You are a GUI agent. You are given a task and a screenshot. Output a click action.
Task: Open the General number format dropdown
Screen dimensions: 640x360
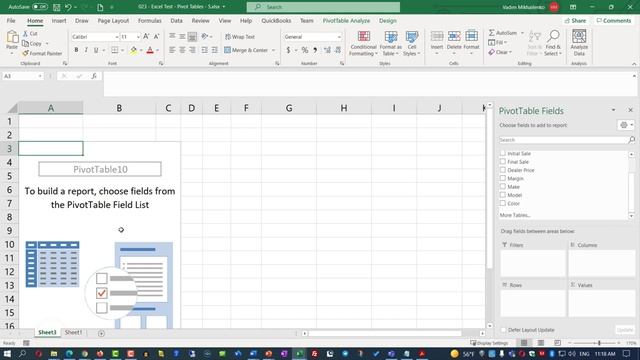pyautogui.click(x=339, y=37)
